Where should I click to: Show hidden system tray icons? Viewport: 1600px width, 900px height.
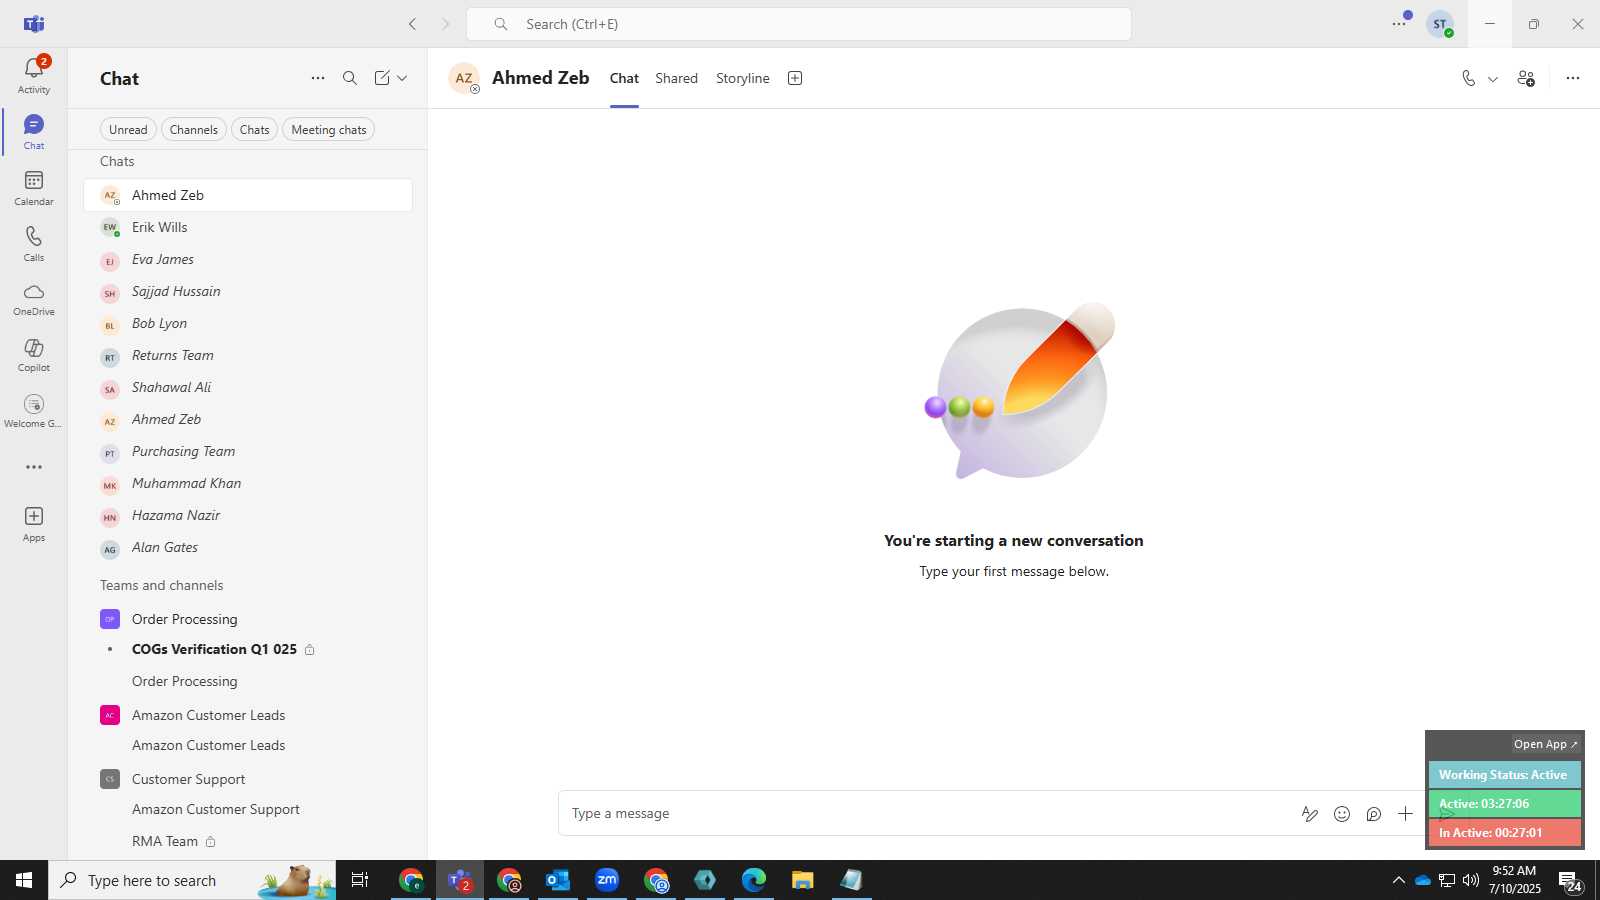(1398, 880)
